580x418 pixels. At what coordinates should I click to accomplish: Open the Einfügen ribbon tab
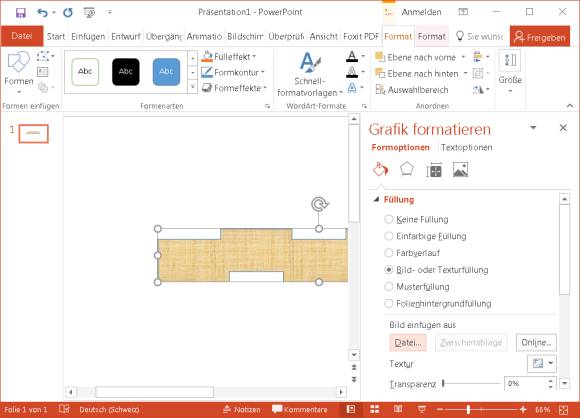pos(88,37)
